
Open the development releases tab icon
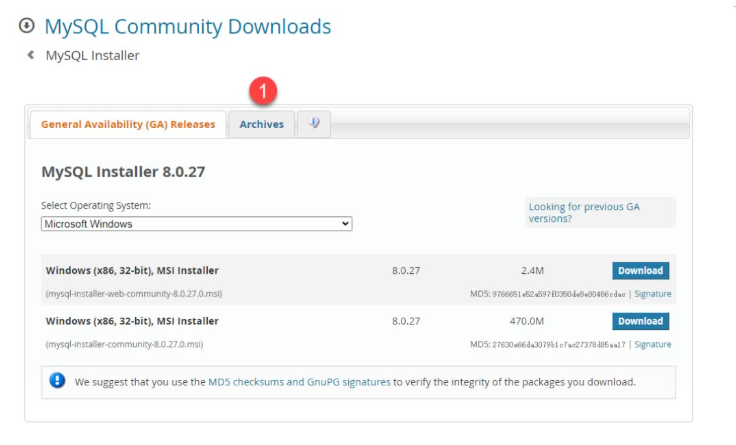click(314, 124)
